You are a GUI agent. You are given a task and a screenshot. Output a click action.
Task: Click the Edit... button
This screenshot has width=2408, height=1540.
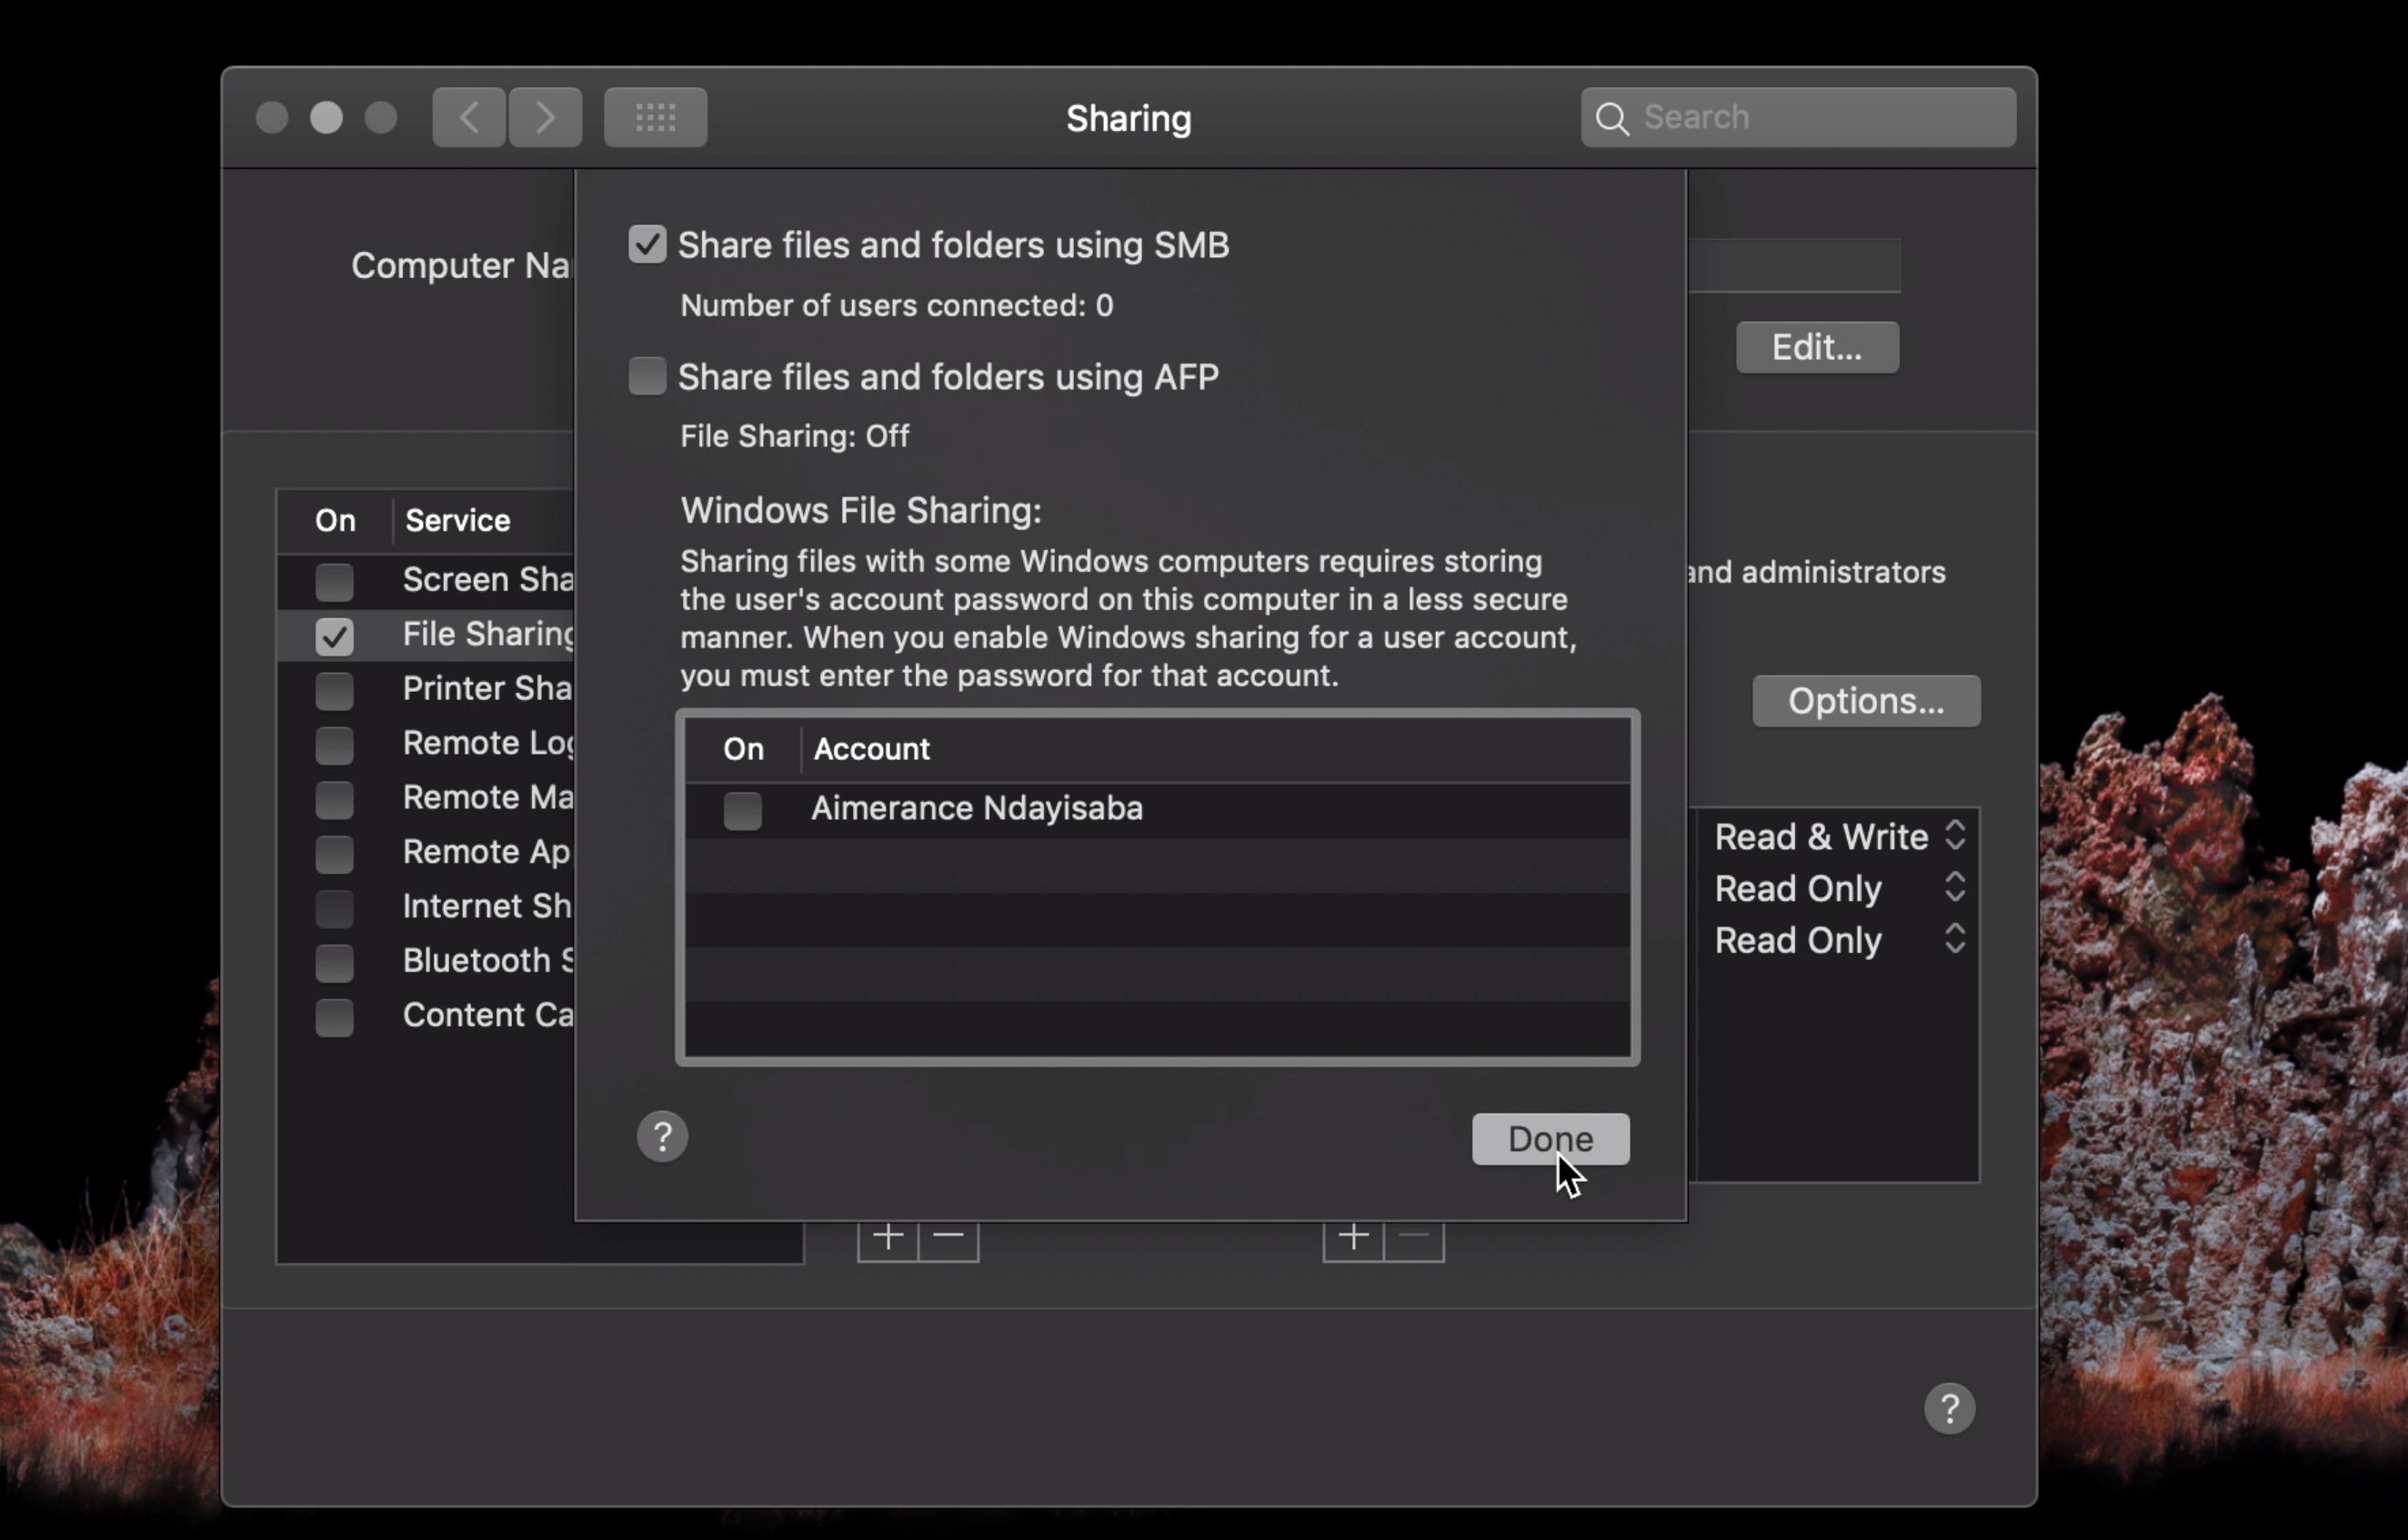(1816, 347)
